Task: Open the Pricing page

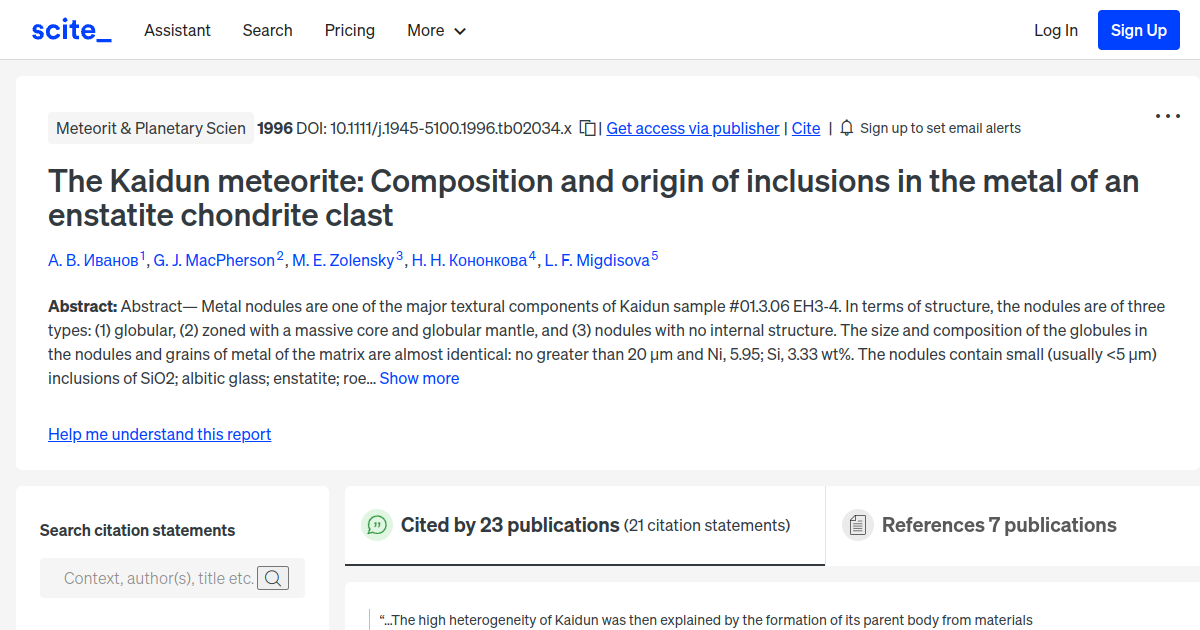Action: click(350, 30)
